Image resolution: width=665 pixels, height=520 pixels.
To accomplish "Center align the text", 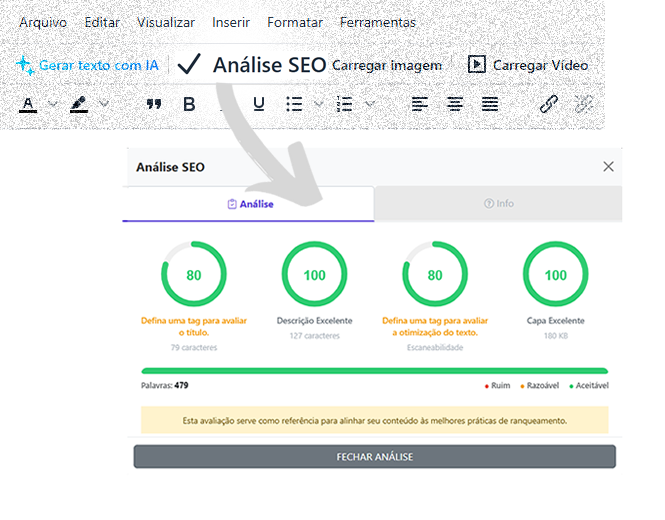I will pyautogui.click(x=455, y=104).
